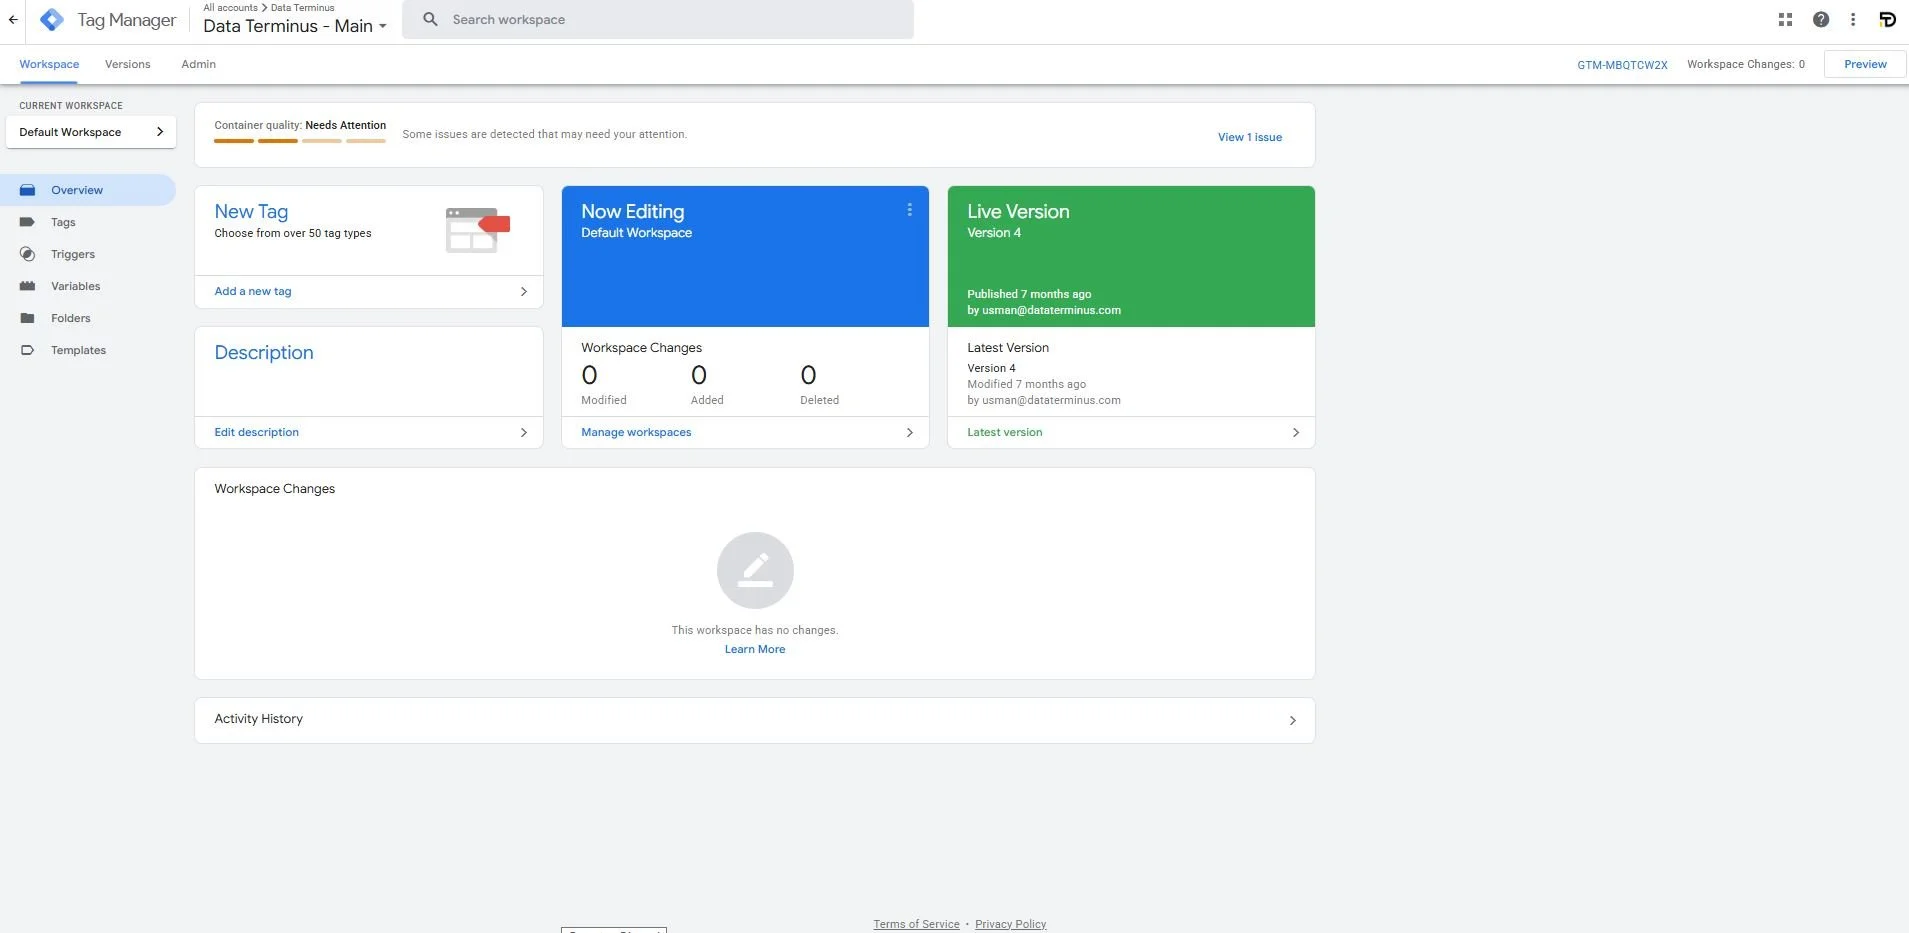
Task: Click the Deleted count zero
Action: 809,375
